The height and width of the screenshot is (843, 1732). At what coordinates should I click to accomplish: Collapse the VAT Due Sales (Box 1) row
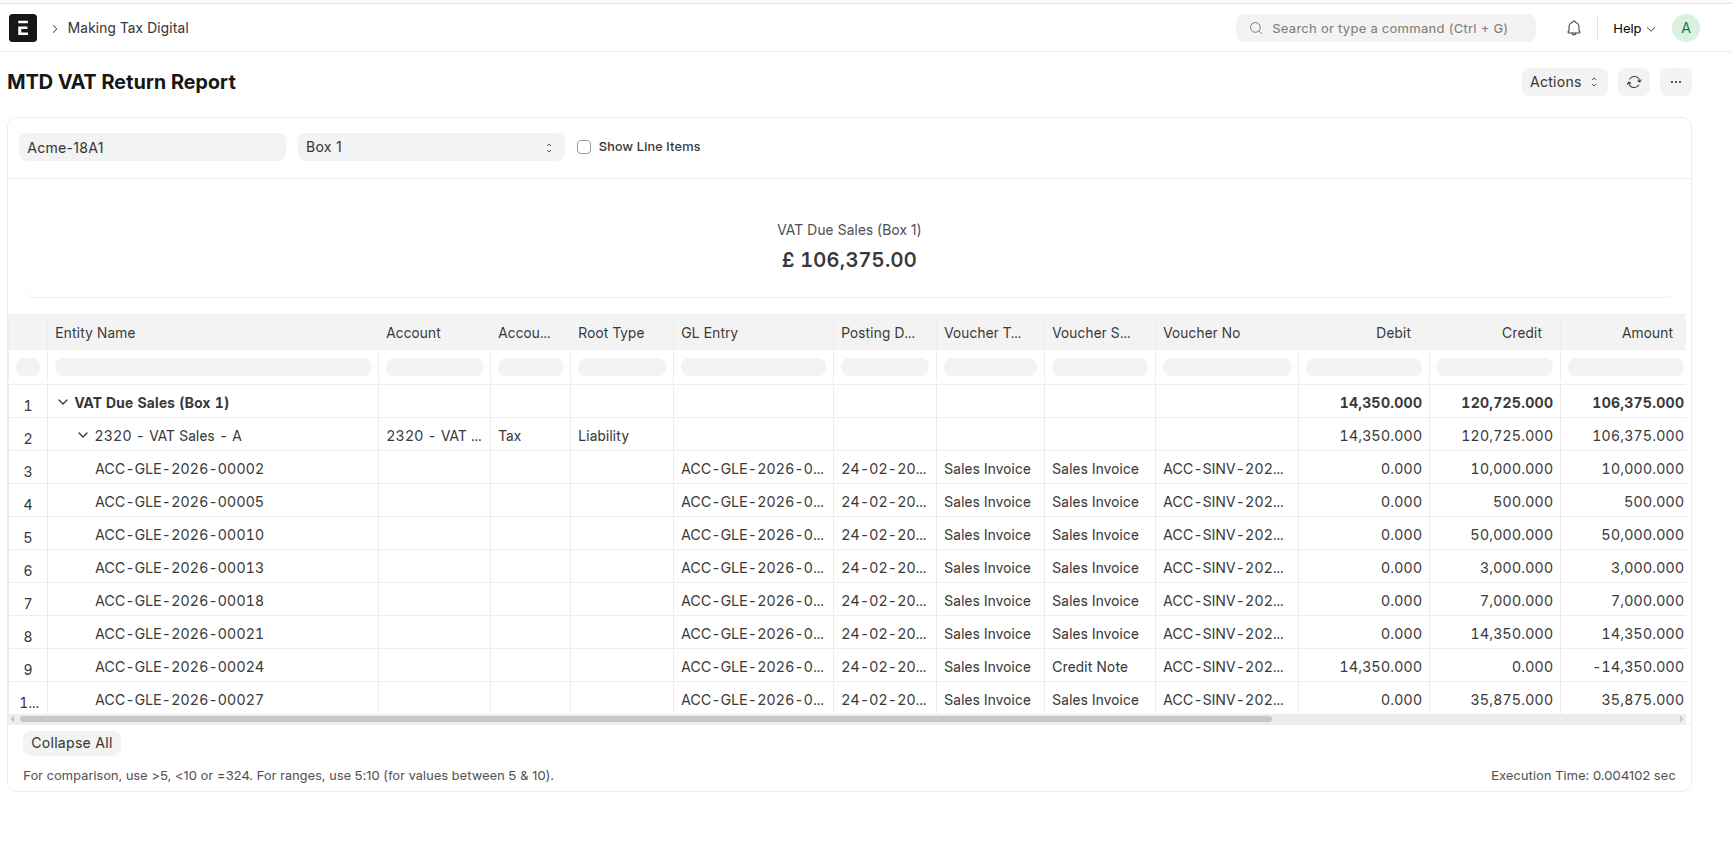(63, 402)
